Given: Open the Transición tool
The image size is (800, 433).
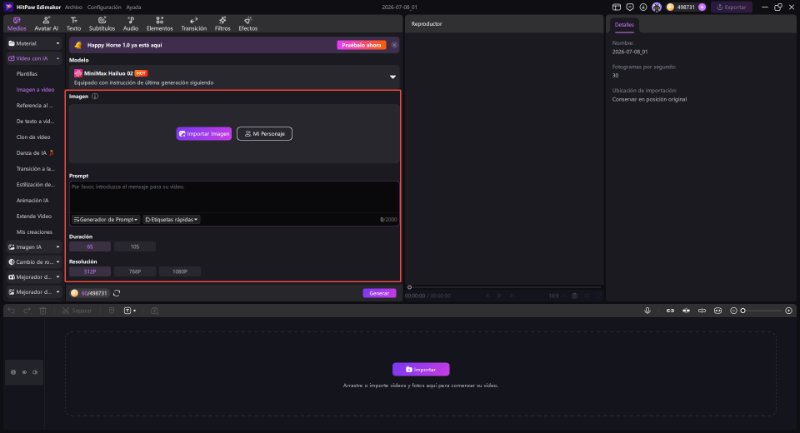Looking at the screenshot, I should point(194,23).
